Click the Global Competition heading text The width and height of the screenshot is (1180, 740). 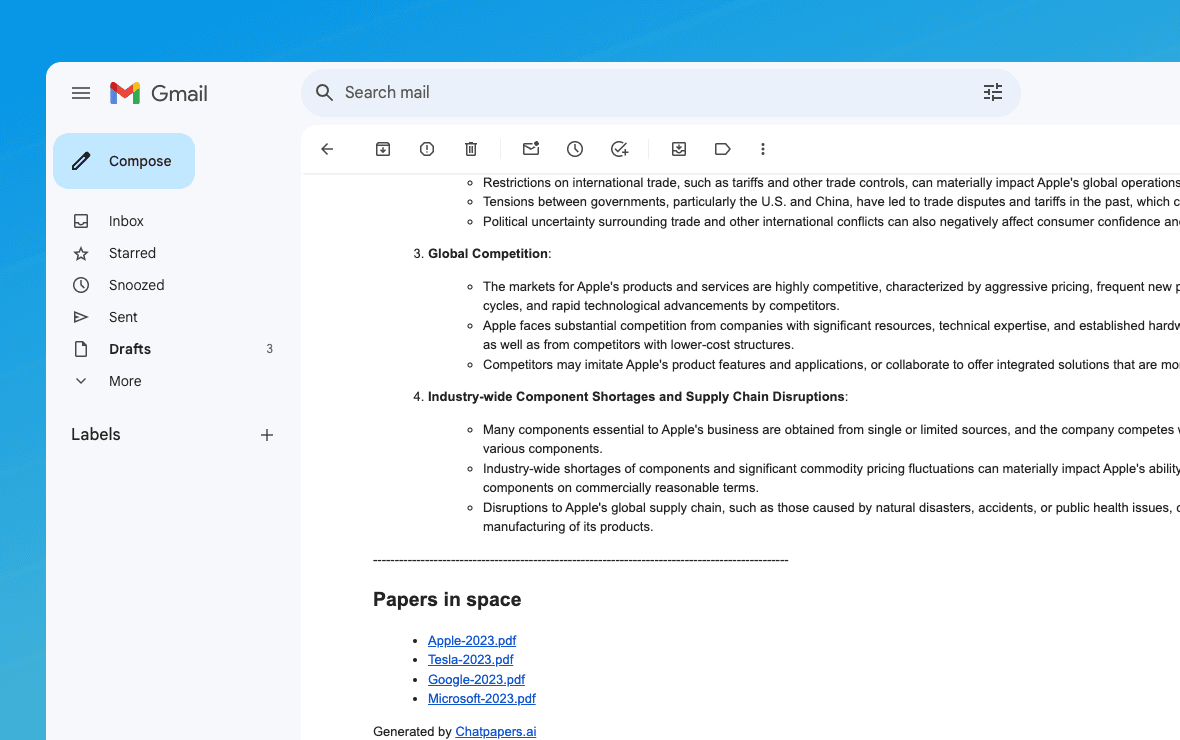click(488, 254)
